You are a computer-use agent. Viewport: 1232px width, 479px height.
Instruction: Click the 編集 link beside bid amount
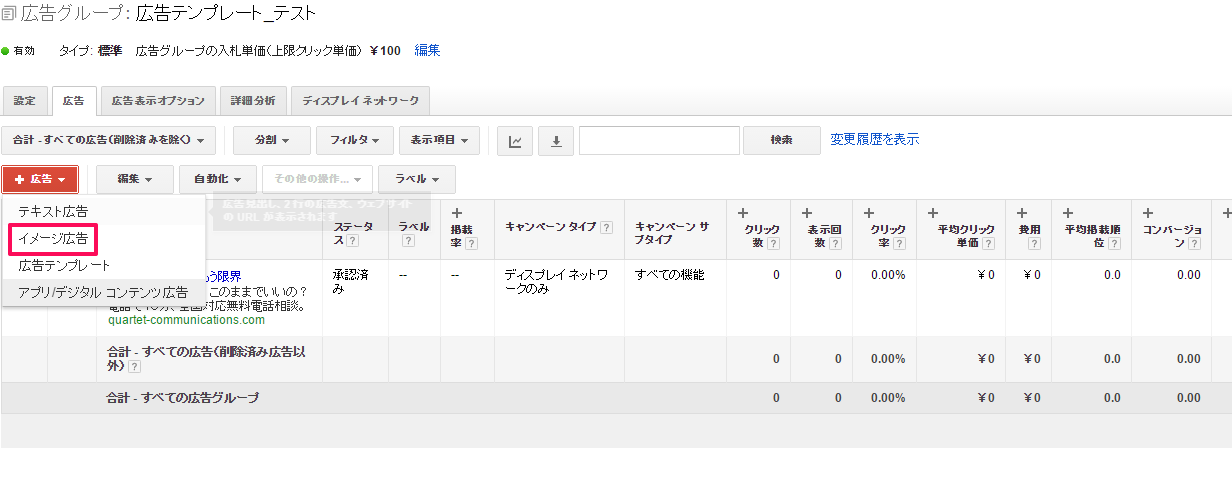pos(427,50)
